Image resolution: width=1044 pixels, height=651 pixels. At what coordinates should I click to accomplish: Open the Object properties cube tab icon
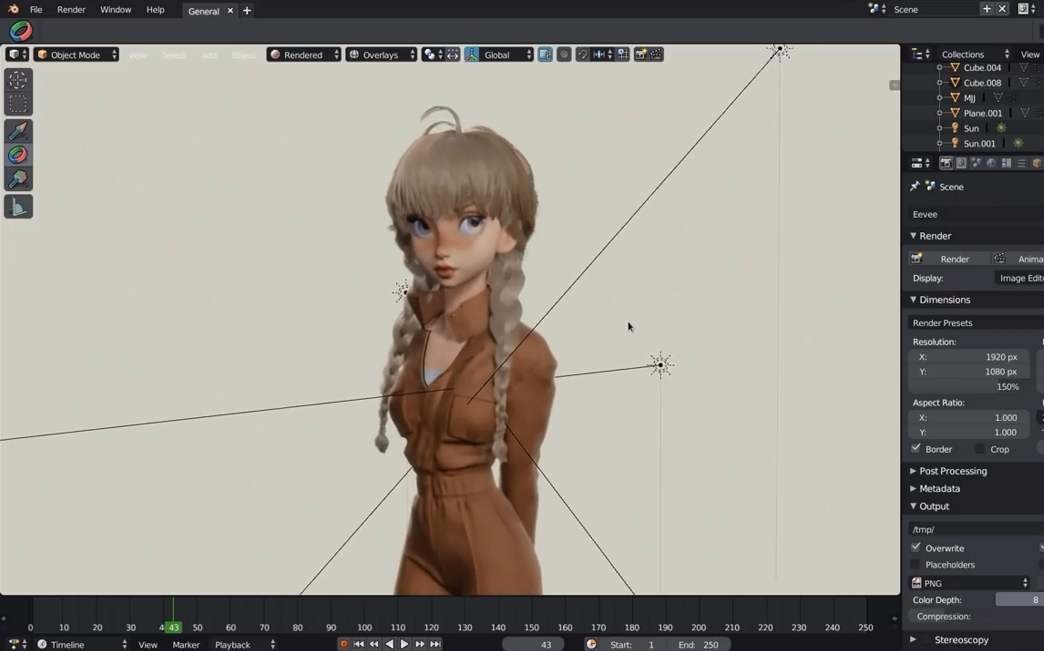tap(1037, 162)
